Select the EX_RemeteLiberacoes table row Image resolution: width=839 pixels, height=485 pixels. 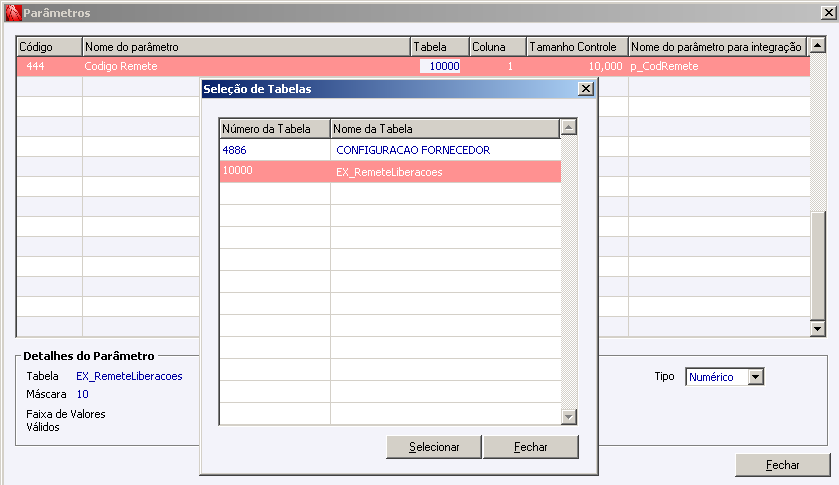click(x=390, y=172)
